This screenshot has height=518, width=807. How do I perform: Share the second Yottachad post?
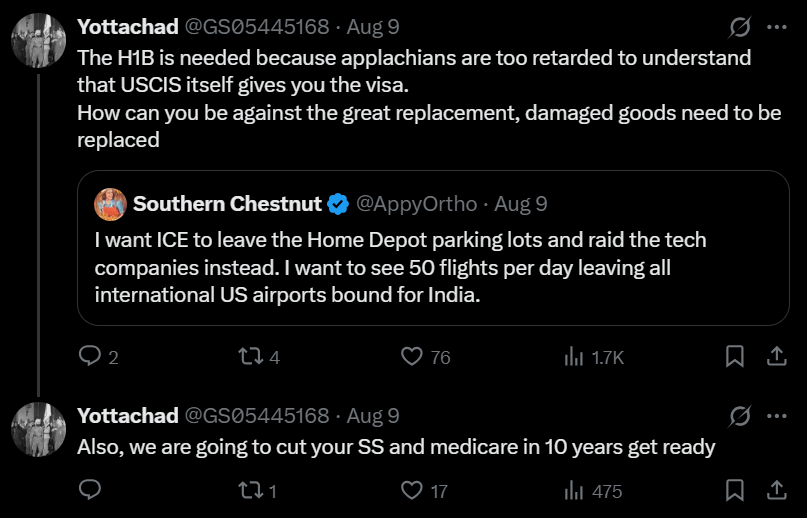click(776, 490)
